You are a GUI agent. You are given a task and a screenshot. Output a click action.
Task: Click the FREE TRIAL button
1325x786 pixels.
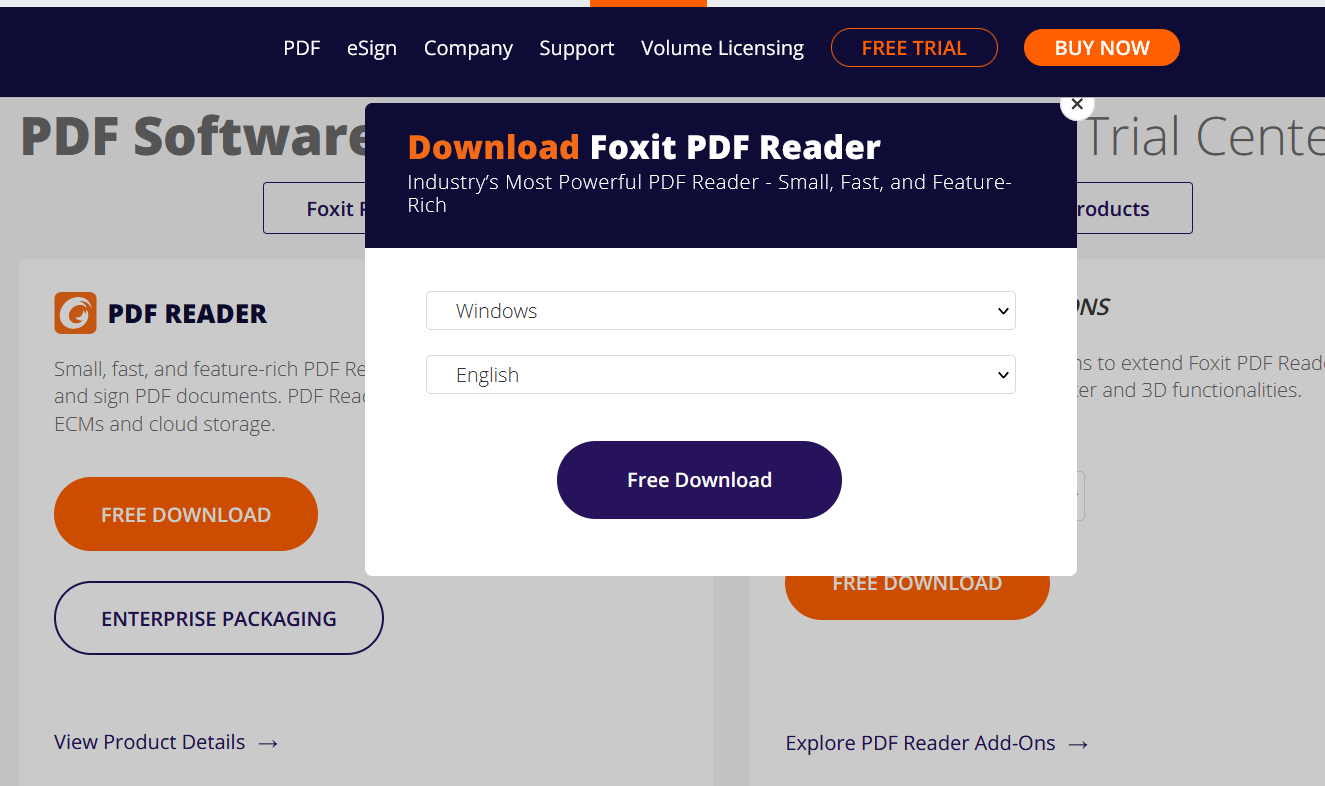[x=914, y=48]
